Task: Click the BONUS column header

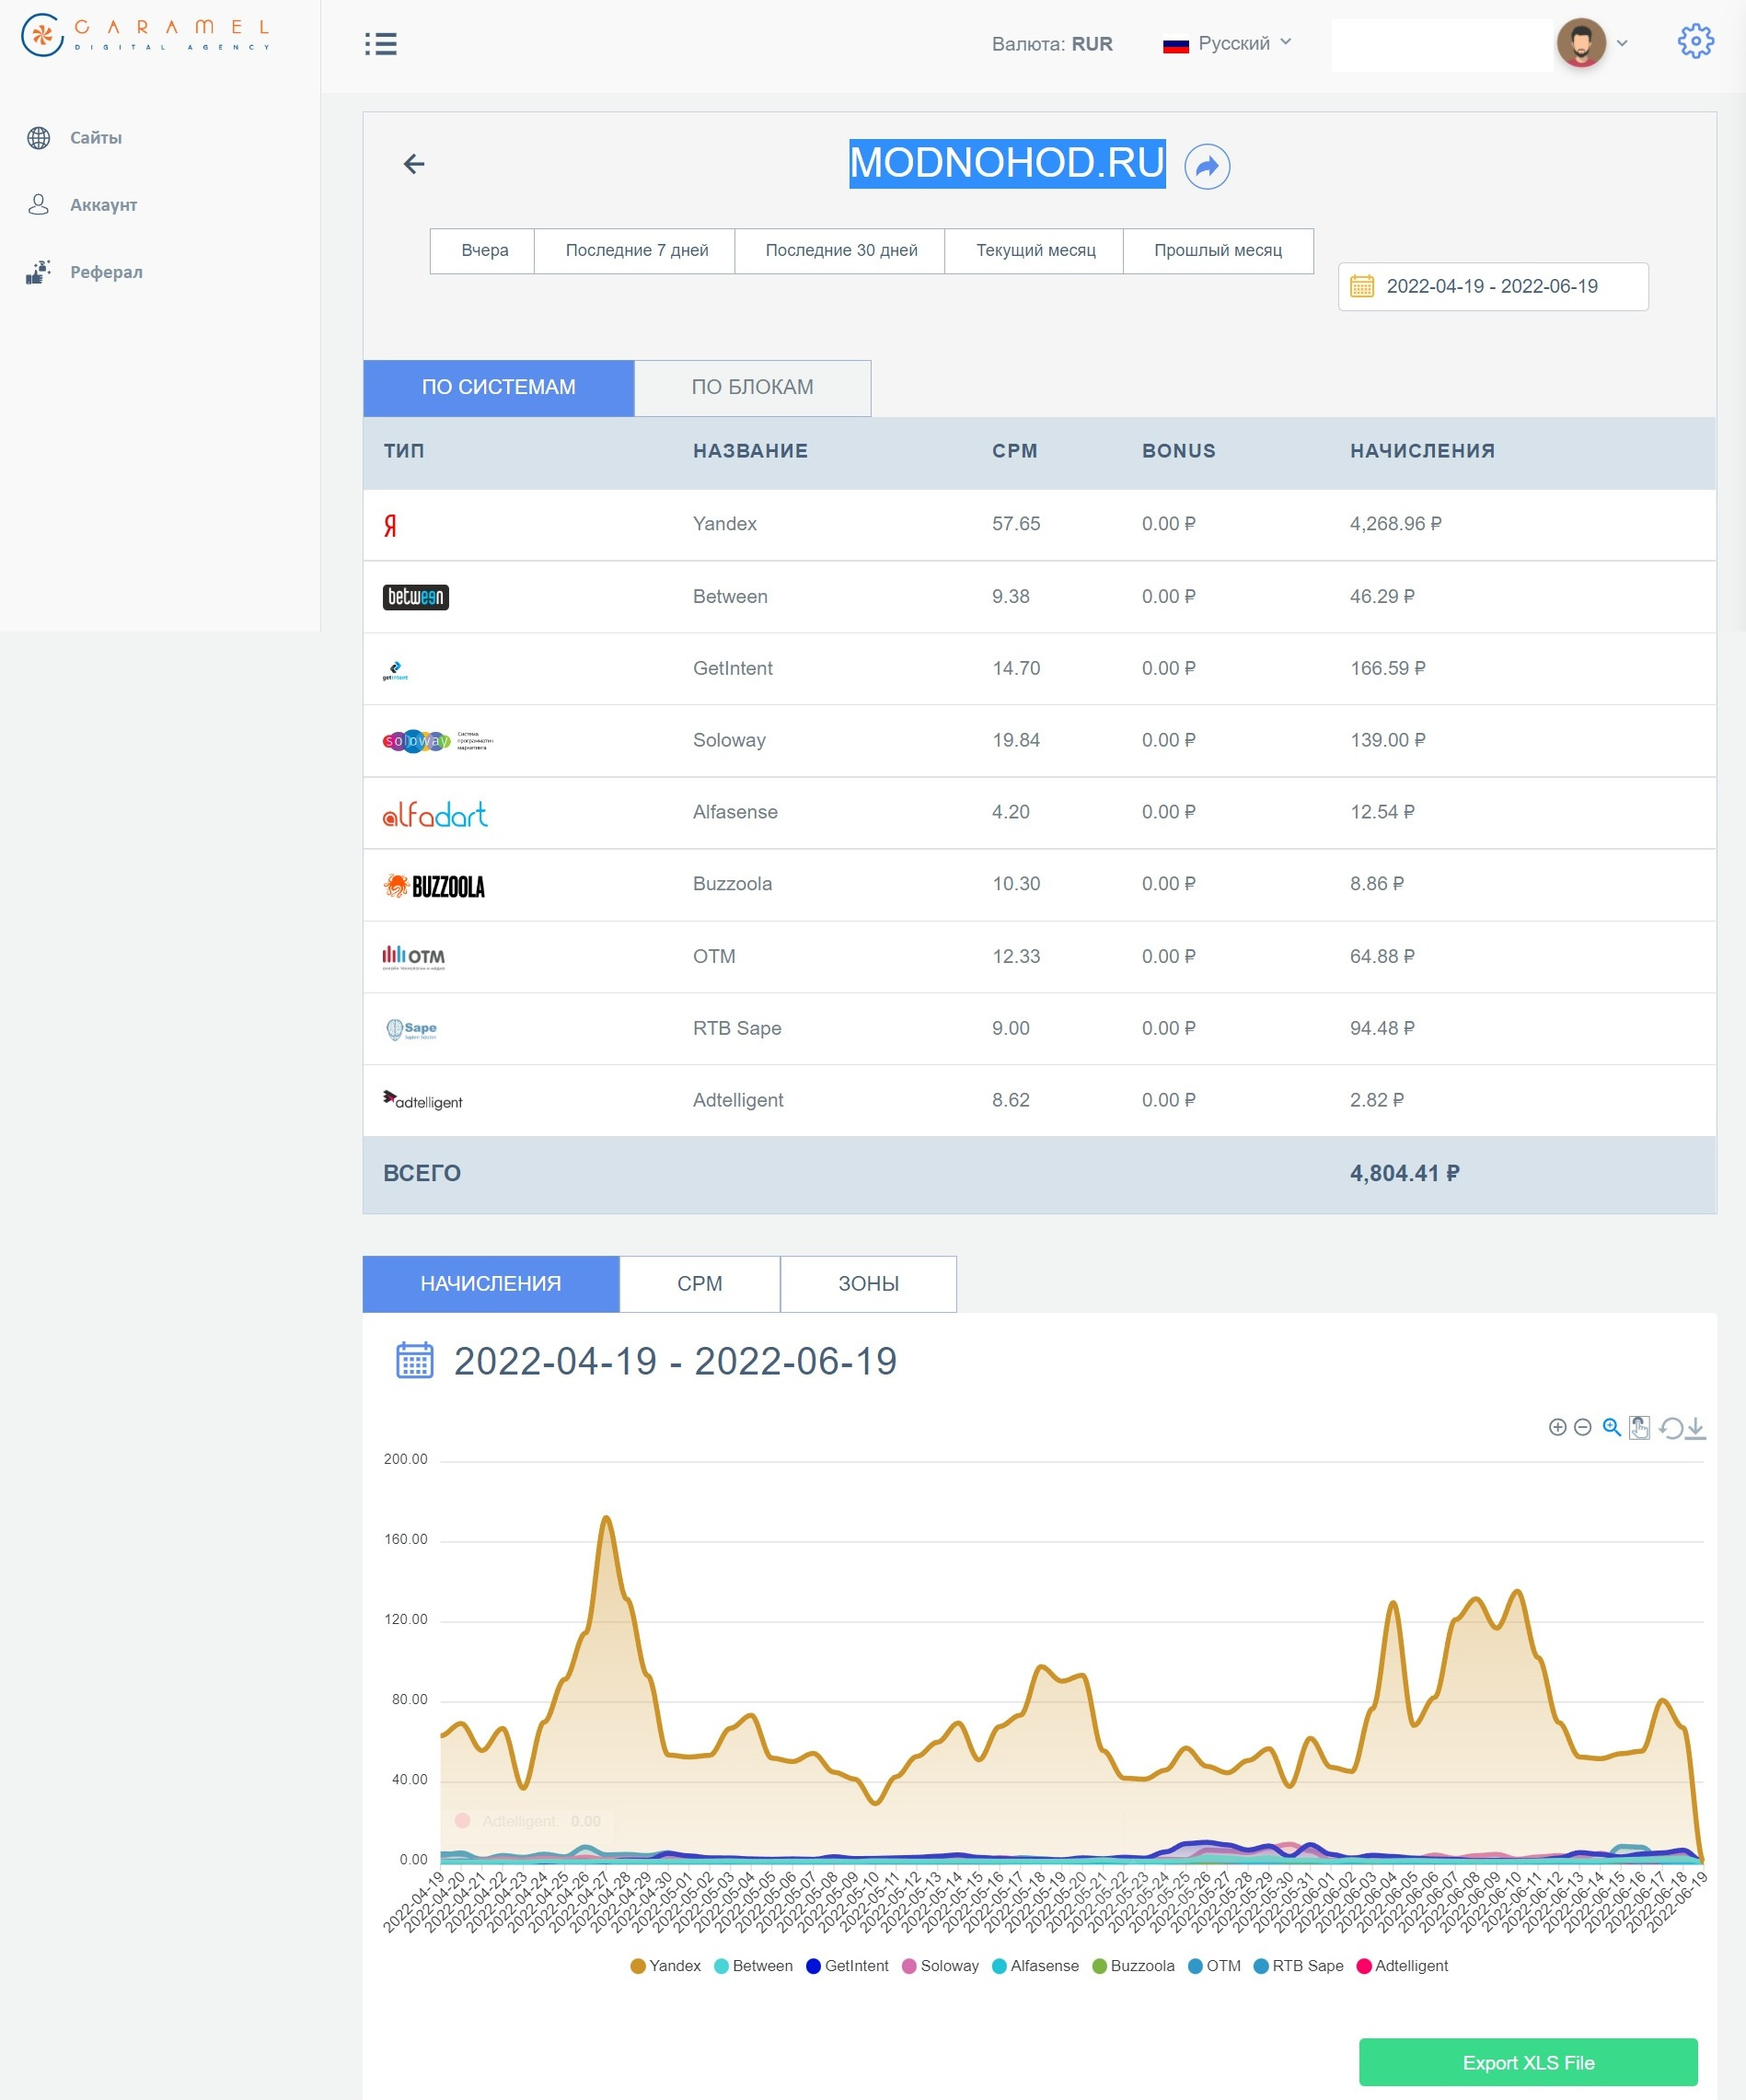Action: [1178, 451]
